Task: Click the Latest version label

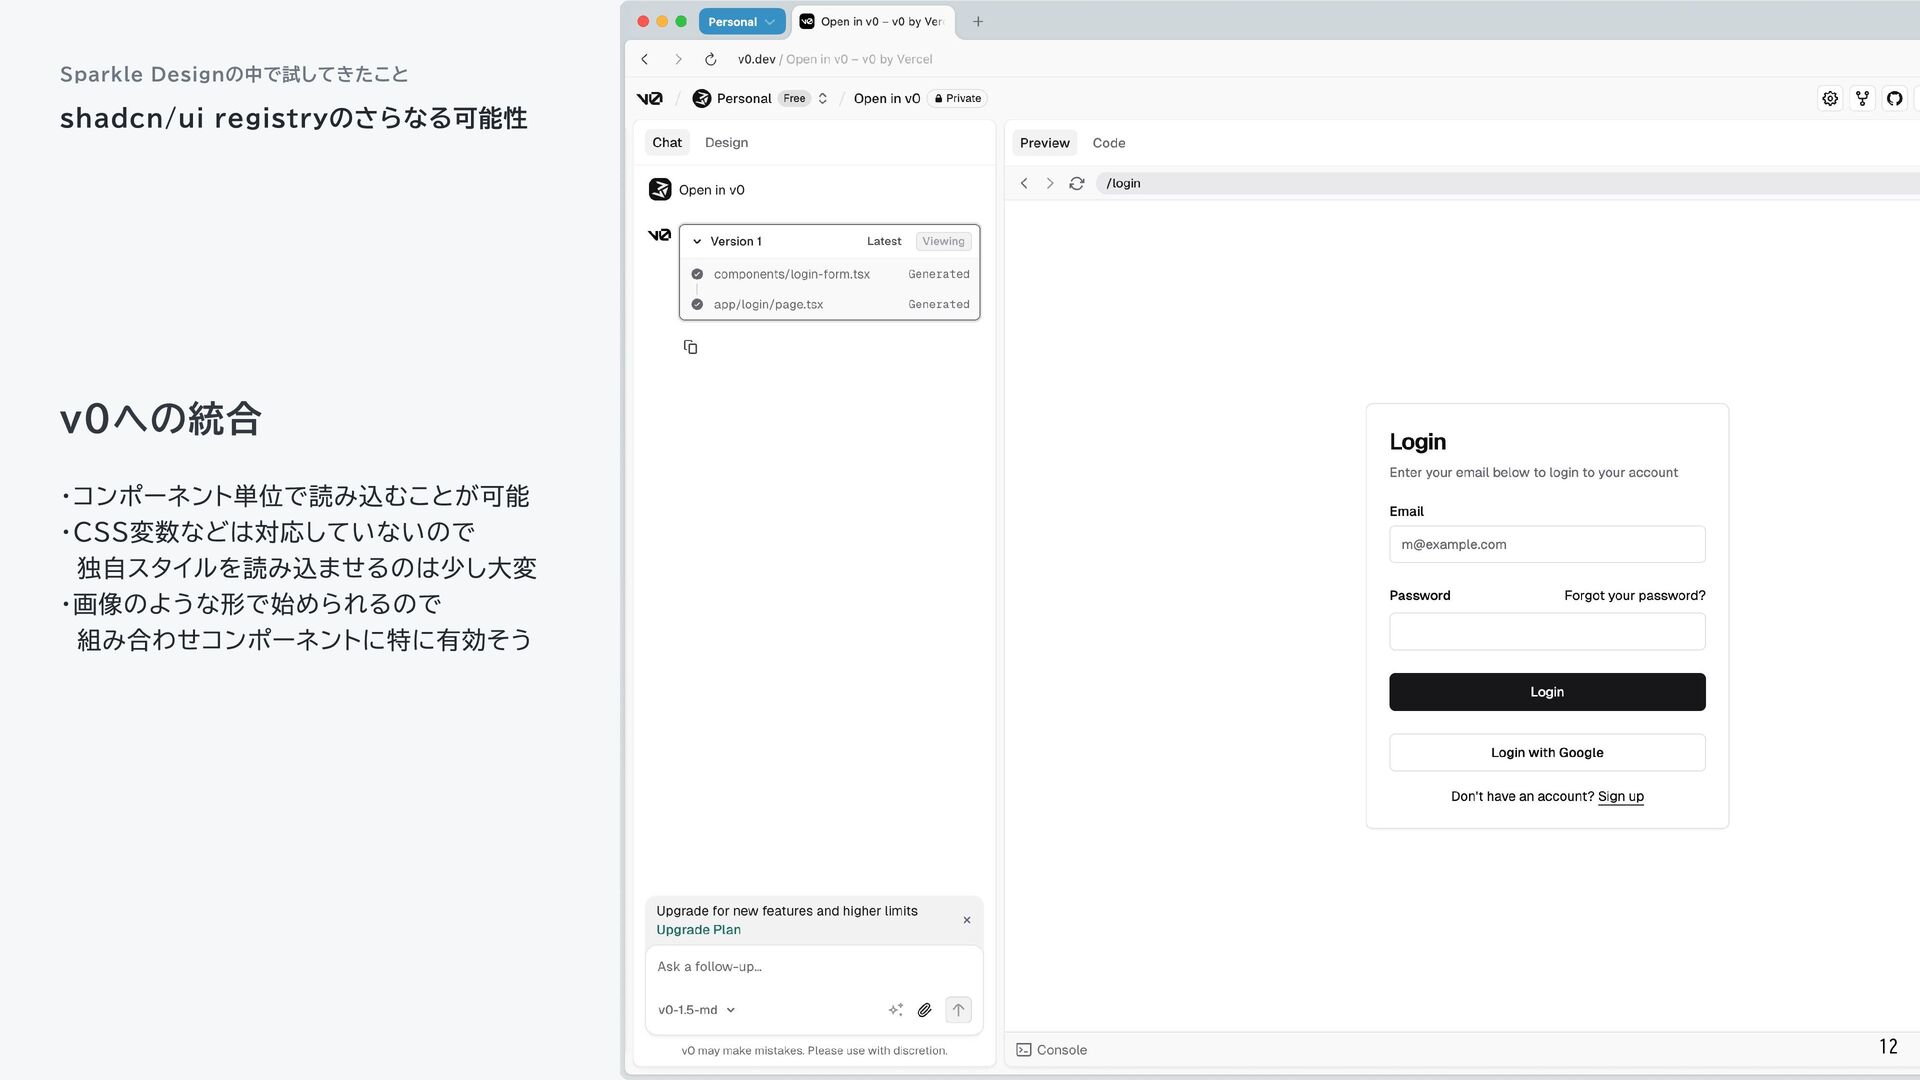Action: [884, 241]
